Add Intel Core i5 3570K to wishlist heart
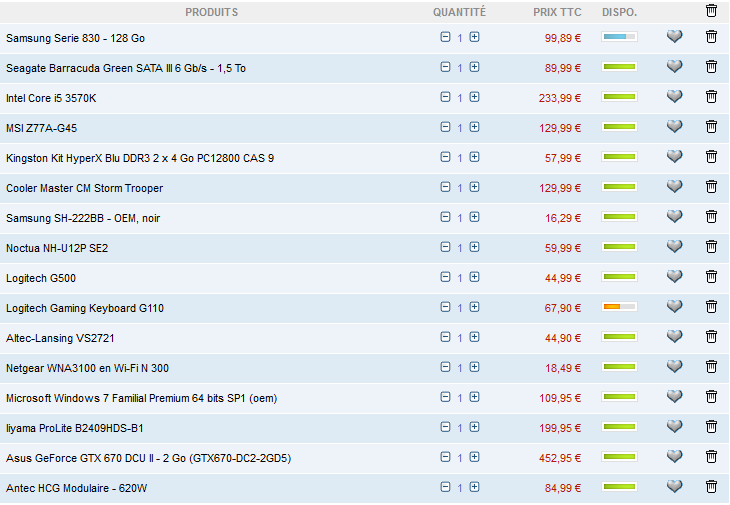The image size is (730, 505). tap(674, 97)
